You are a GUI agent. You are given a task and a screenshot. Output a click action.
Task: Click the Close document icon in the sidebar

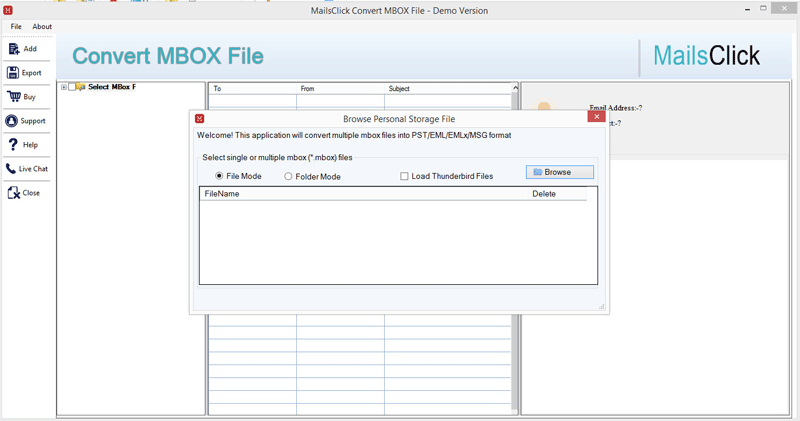pos(13,193)
